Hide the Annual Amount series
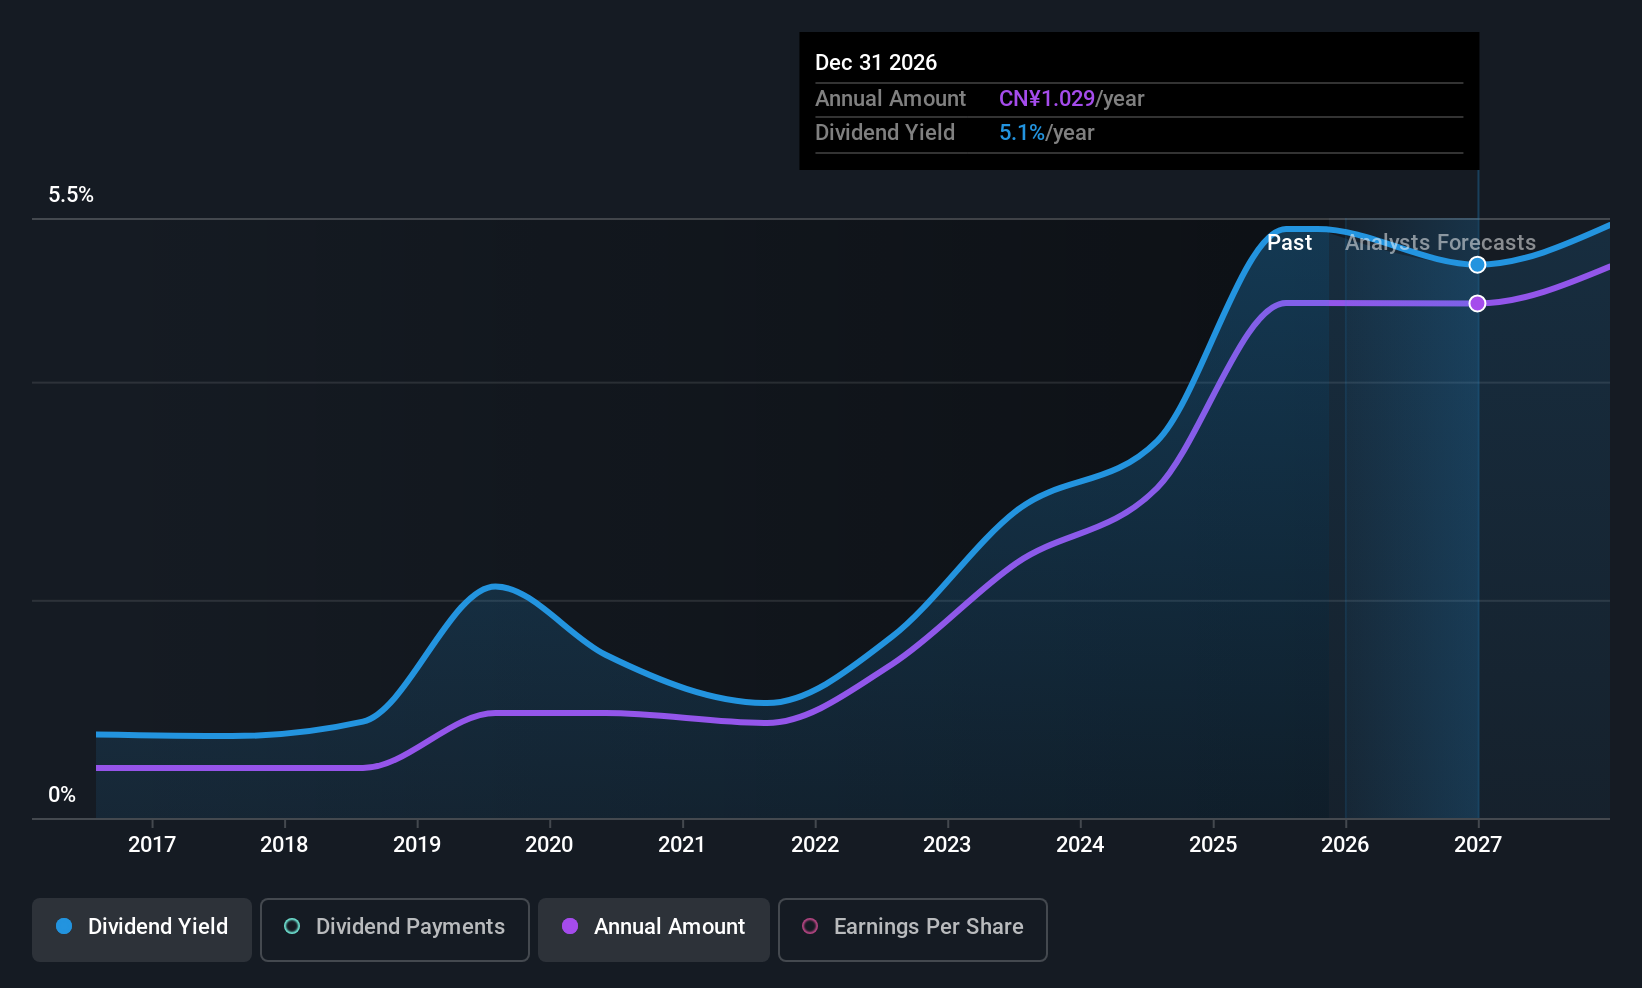 [x=653, y=928]
